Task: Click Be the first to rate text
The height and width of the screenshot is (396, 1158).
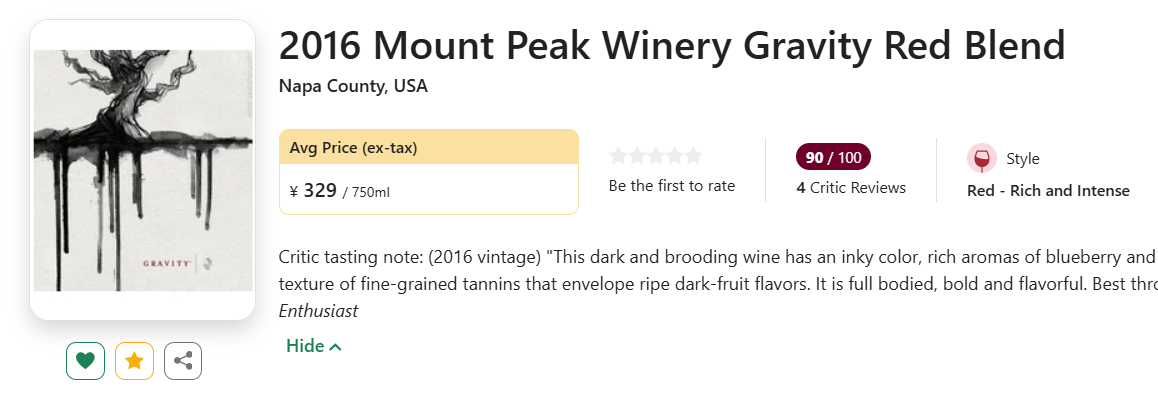Action: [x=672, y=186]
